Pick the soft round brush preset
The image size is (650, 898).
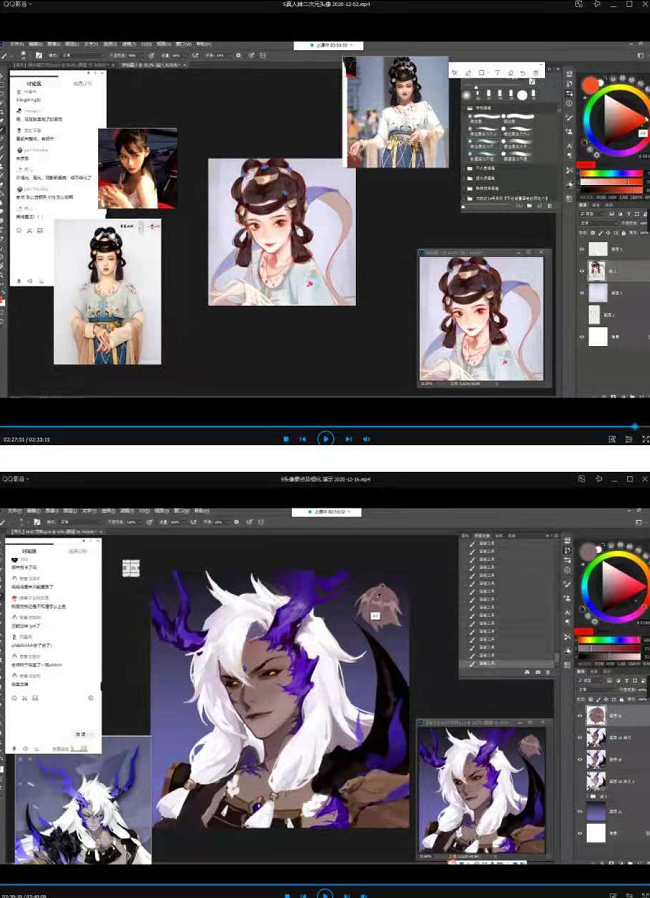click(x=466, y=95)
